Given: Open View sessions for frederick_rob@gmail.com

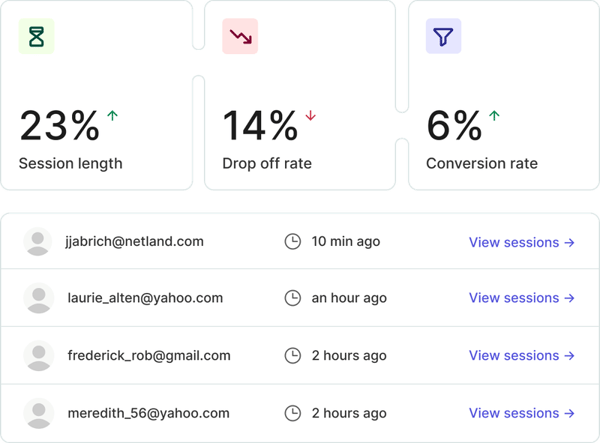Looking at the screenshot, I should point(521,355).
